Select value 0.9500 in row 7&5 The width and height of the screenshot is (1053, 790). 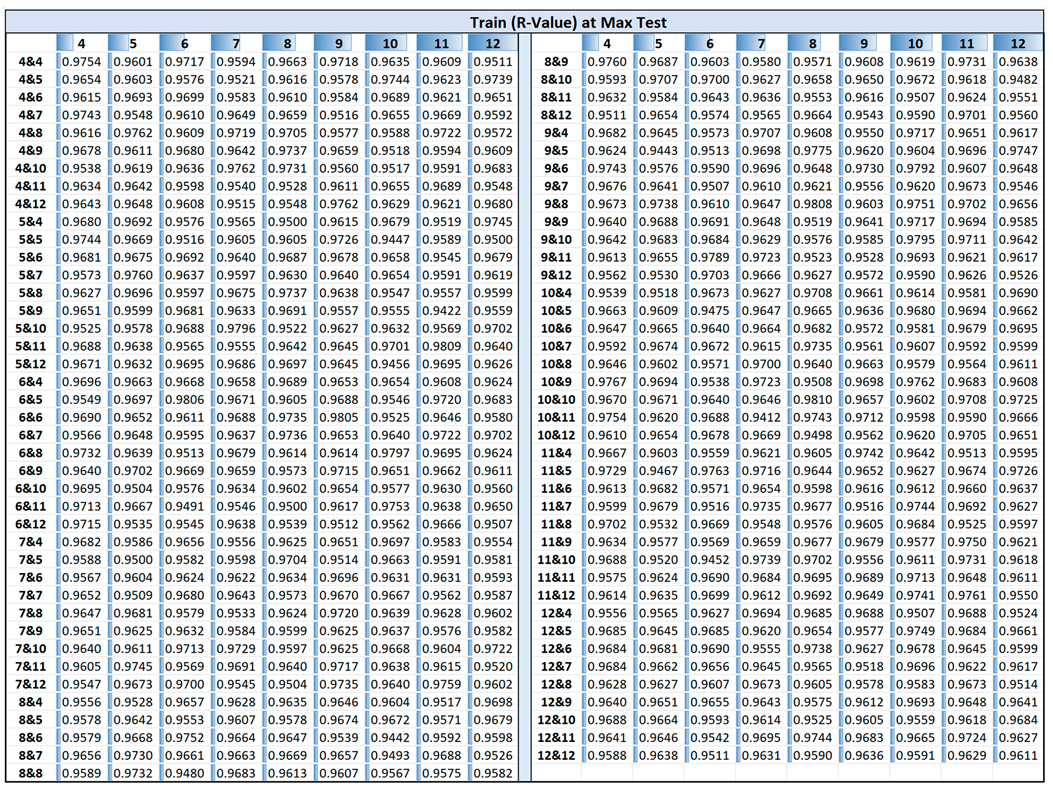pos(133,560)
